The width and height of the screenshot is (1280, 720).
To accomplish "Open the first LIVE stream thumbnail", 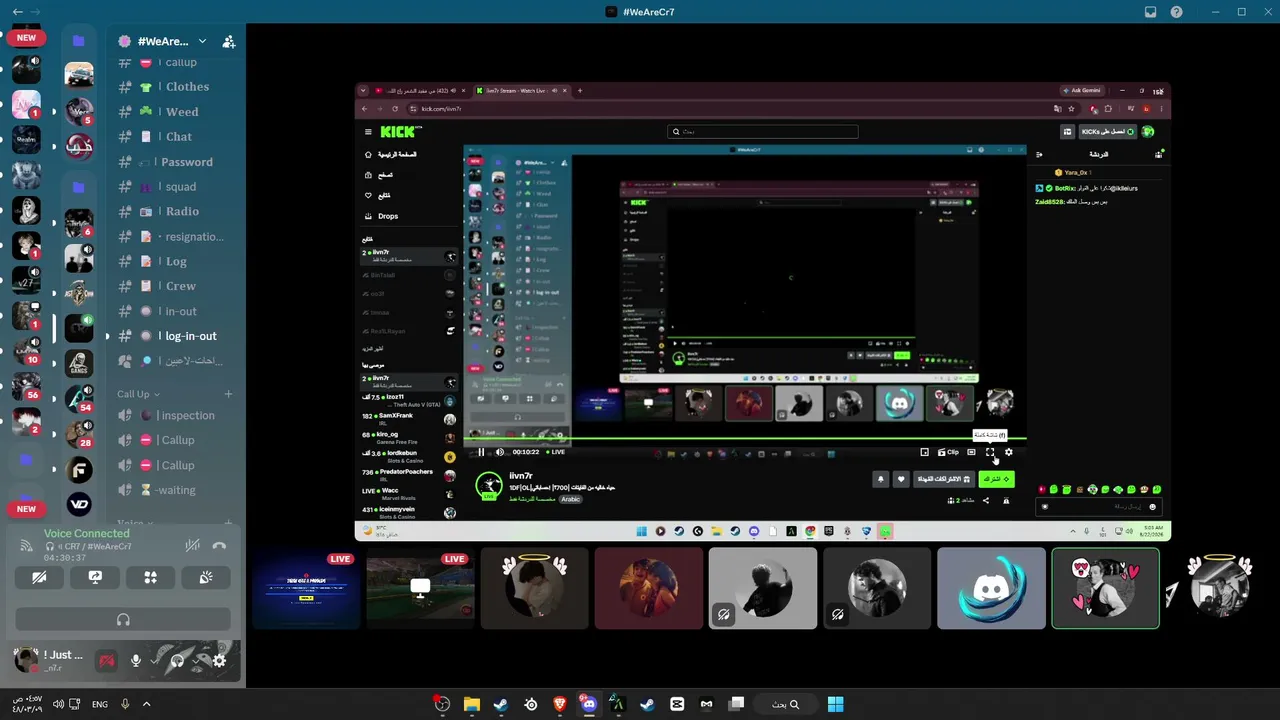I will coord(306,588).
